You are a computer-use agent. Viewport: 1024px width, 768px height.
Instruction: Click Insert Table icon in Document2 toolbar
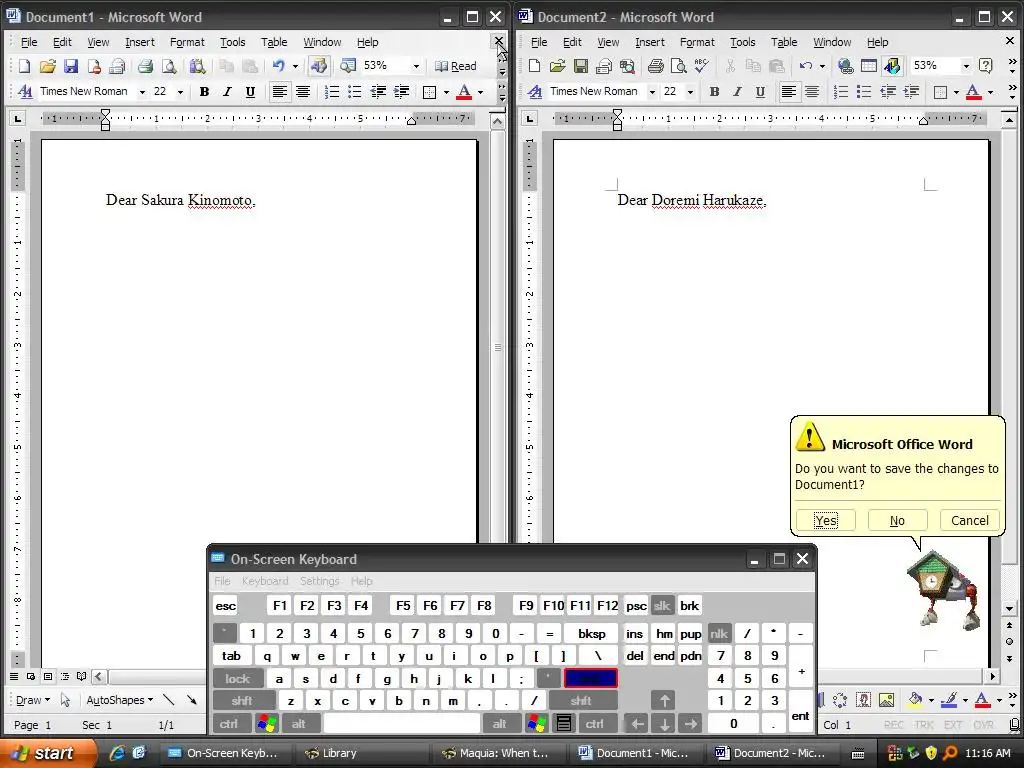pos(869,66)
